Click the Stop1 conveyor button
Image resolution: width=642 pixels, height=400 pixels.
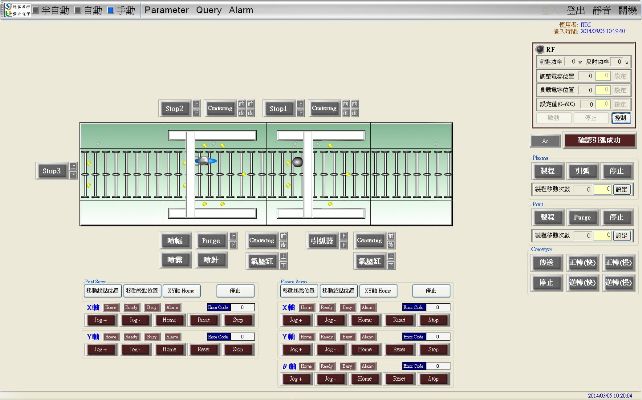click(279, 108)
